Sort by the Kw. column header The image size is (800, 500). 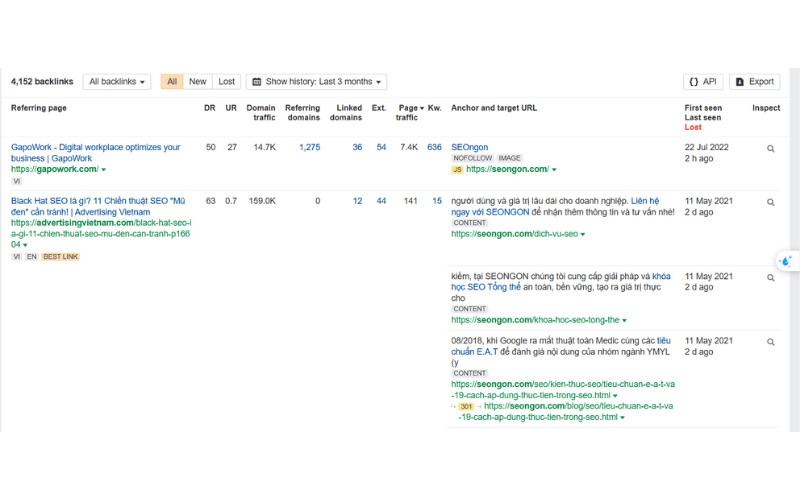(x=435, y=108)
